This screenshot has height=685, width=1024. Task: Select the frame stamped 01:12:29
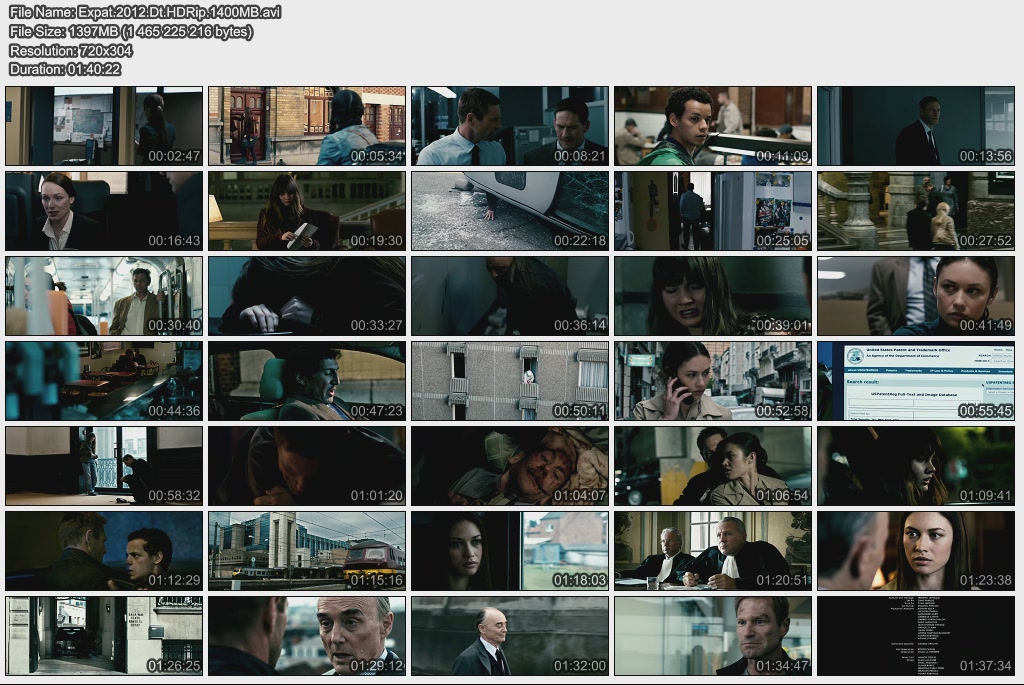coord(104,551)
